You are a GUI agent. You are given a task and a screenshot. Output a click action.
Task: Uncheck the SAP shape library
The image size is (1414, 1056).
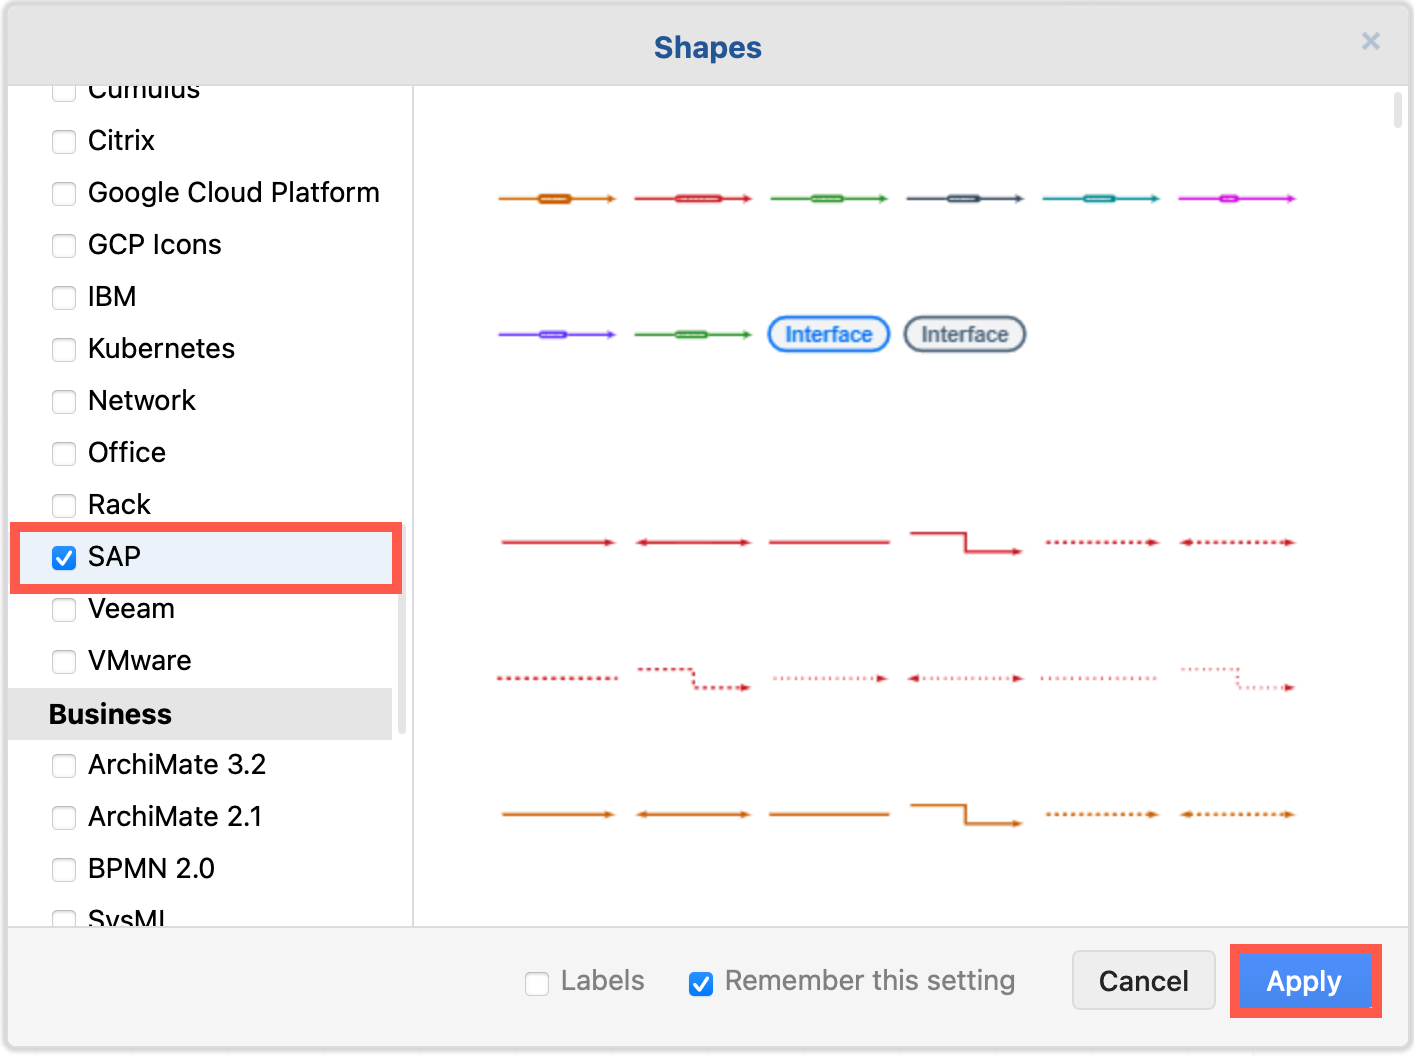(x=63, y=558)
